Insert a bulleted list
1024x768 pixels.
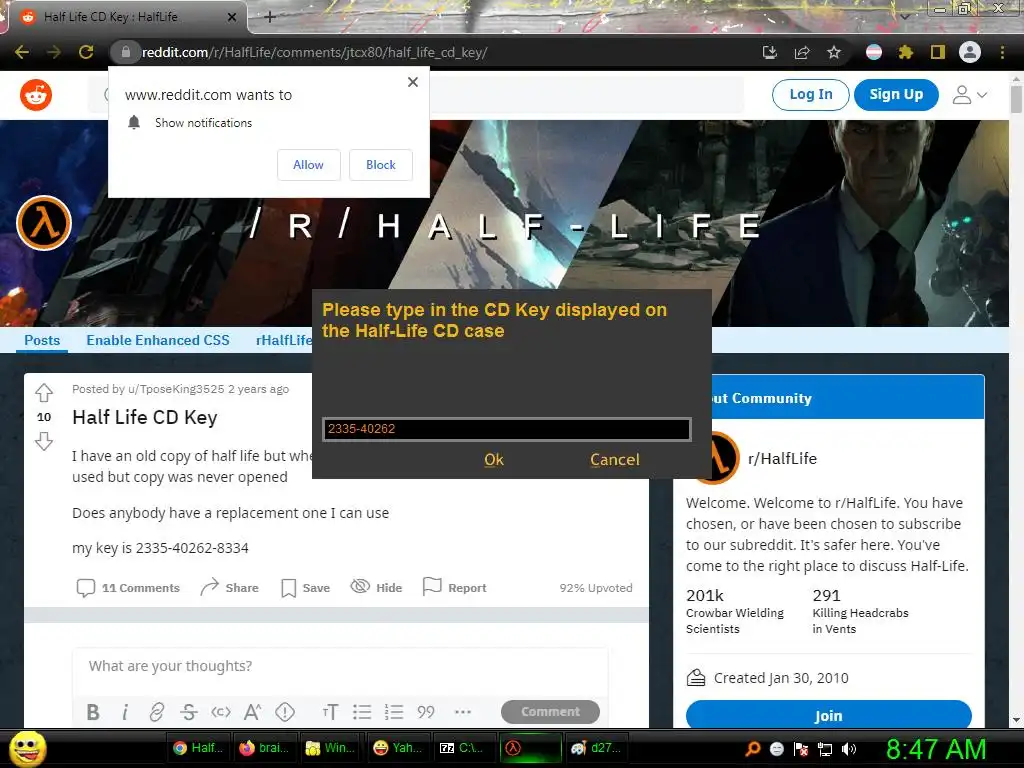coord(362,712)
